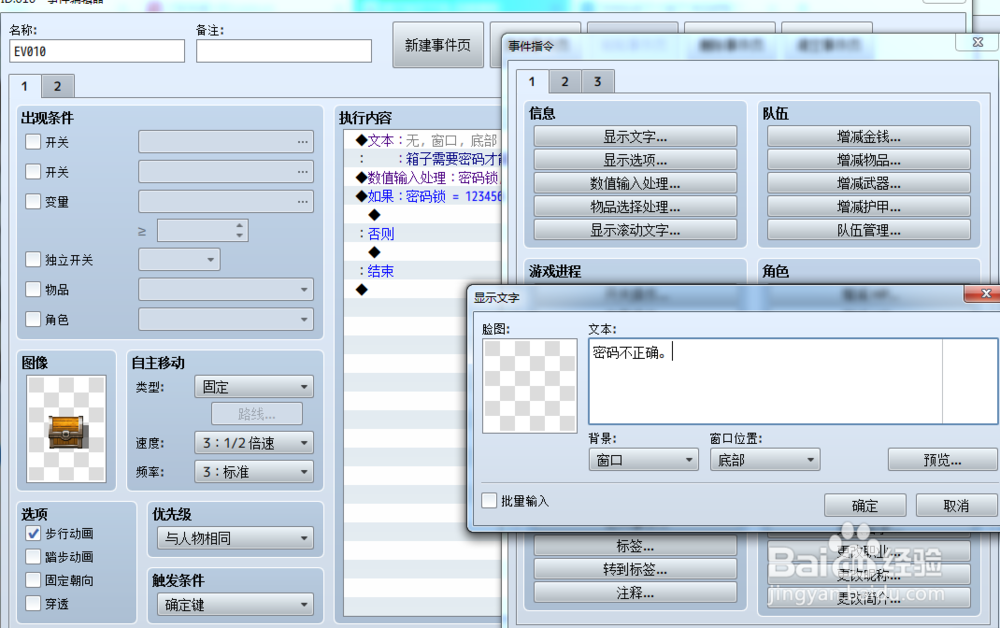Image resolution: width=1000 pixels, height=628 pixels.
Task: Click the 显示滚动文字... command button
Action: pyautogui.click(x=635, y=230)
